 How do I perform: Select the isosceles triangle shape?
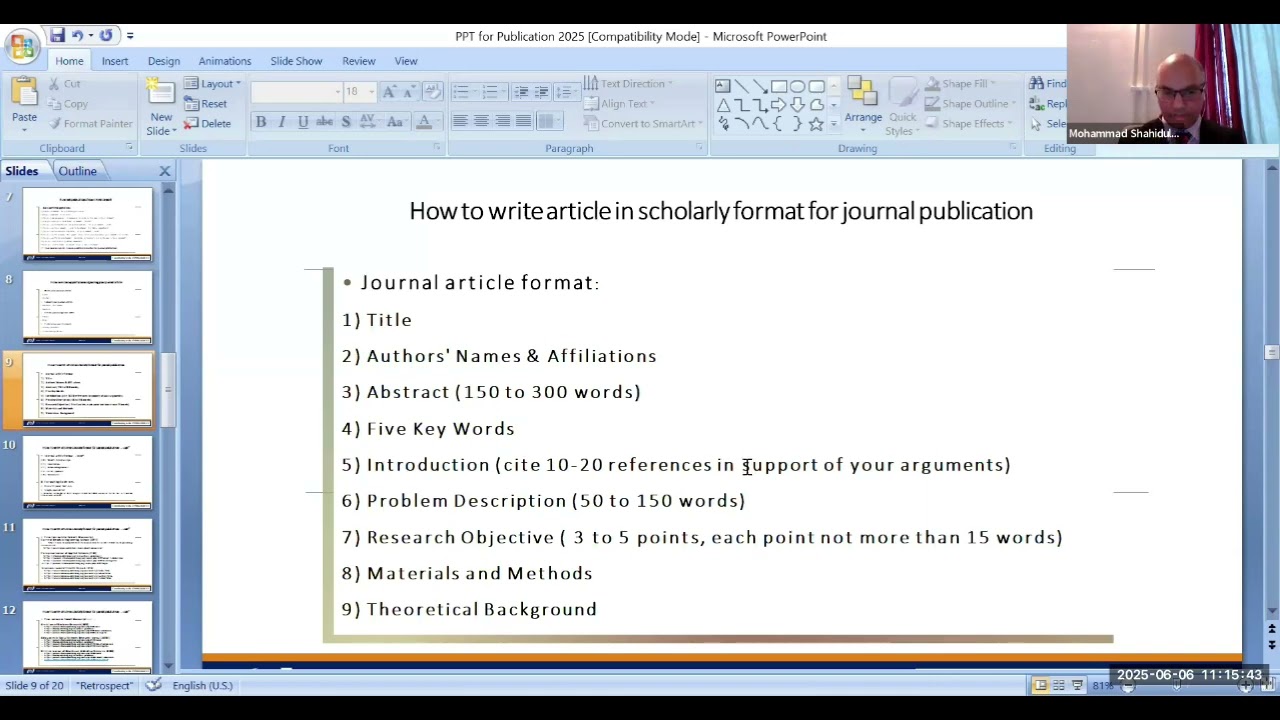coord(723,105)
